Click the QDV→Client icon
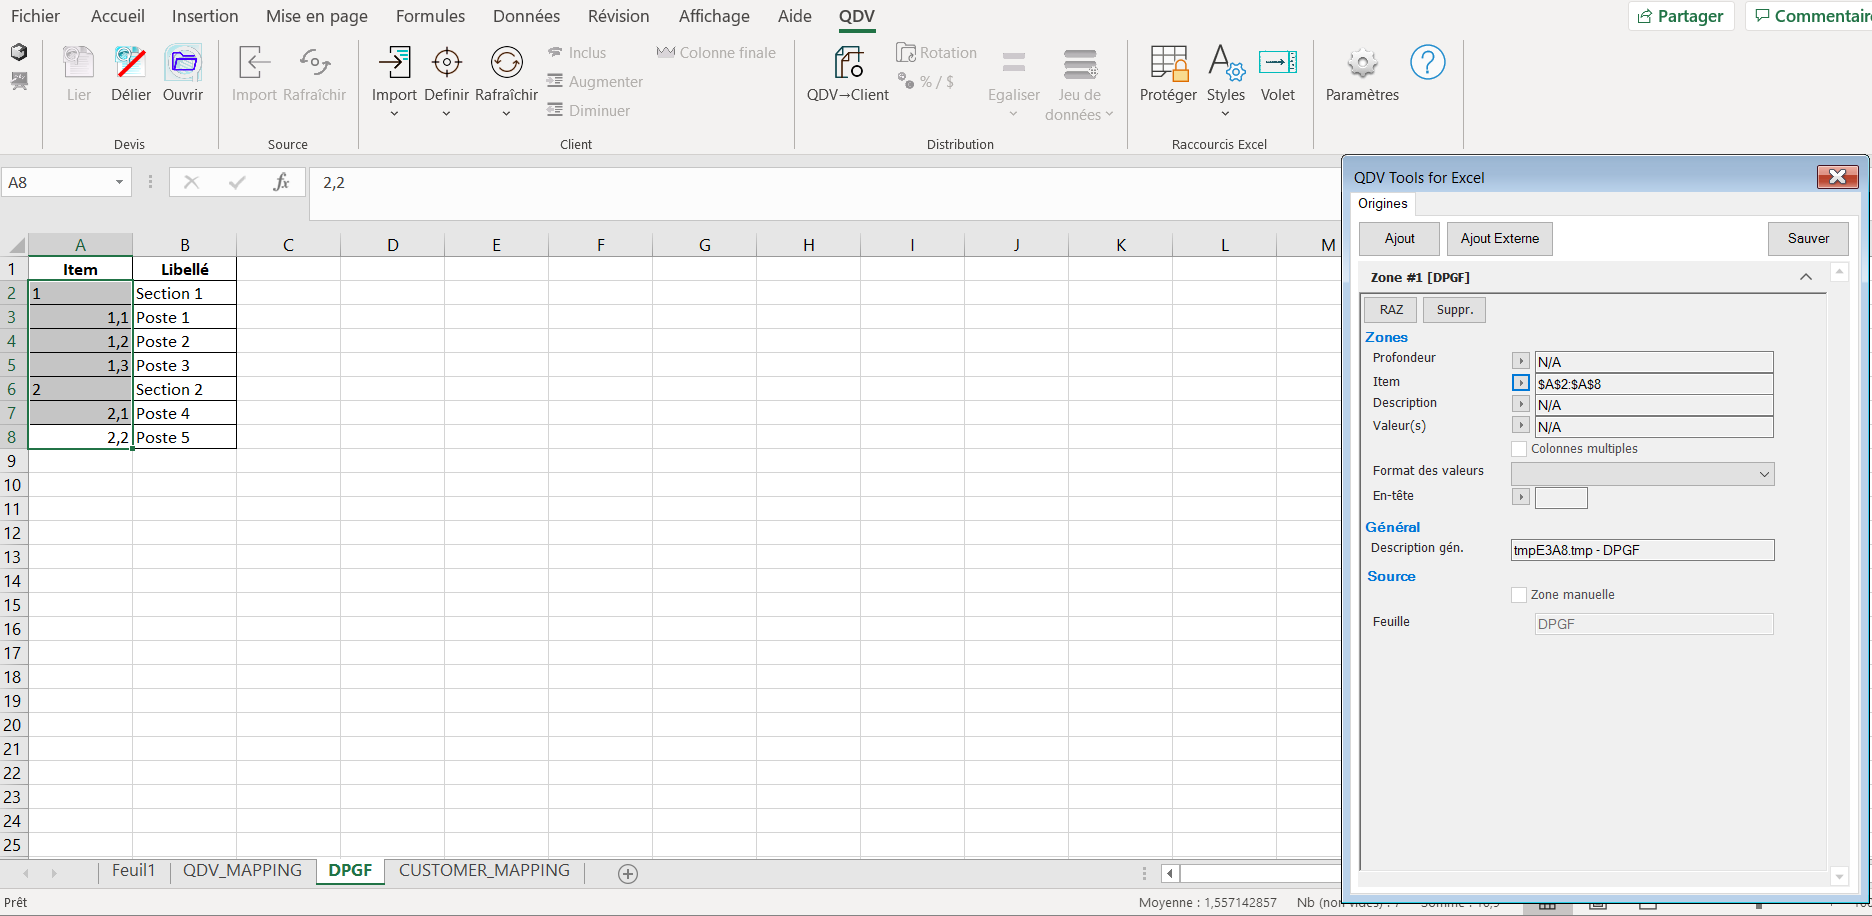 pos(848,63)
